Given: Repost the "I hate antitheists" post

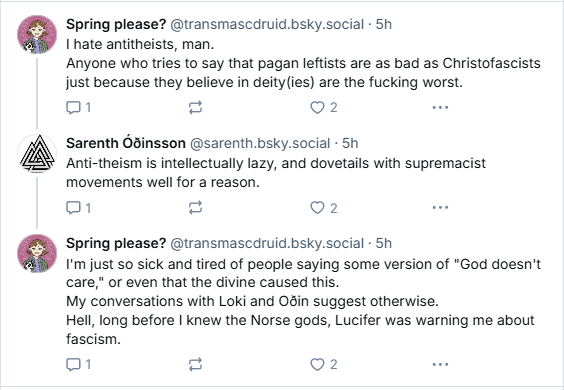Looking at the screenshot, I should pos(195,107).
